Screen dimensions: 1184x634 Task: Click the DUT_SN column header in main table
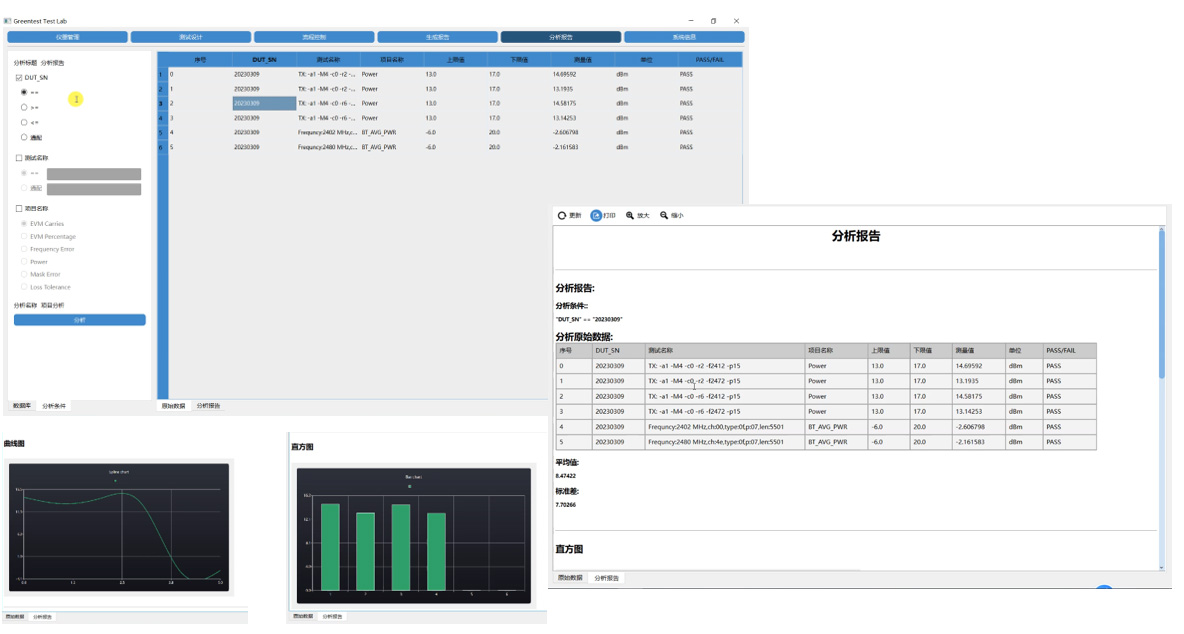pos(264,60)
